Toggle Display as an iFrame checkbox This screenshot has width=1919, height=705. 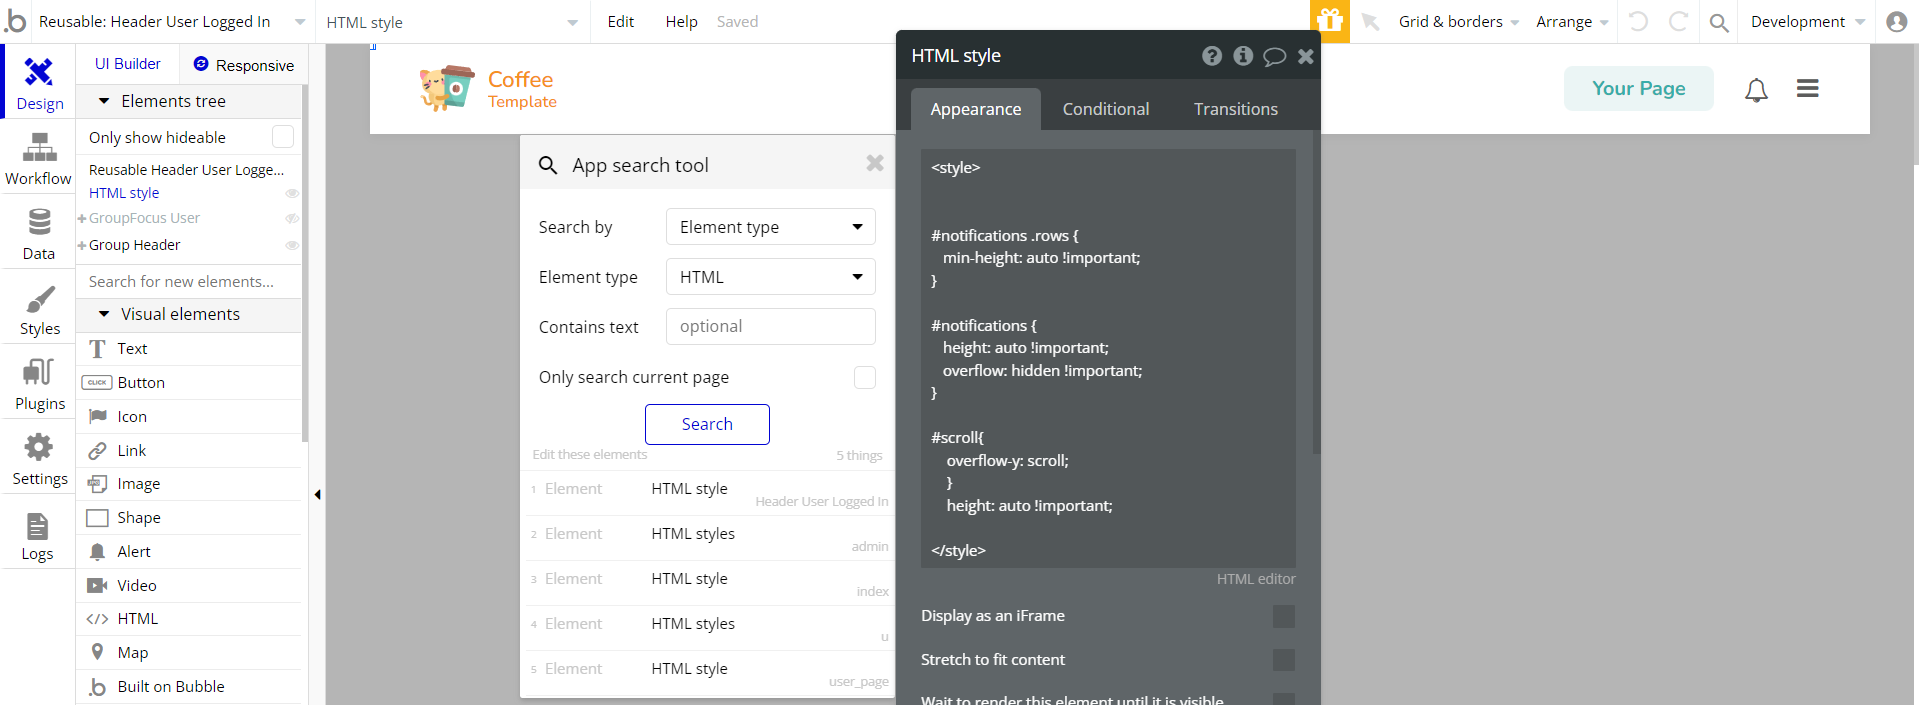click(x=1283, y=616)
